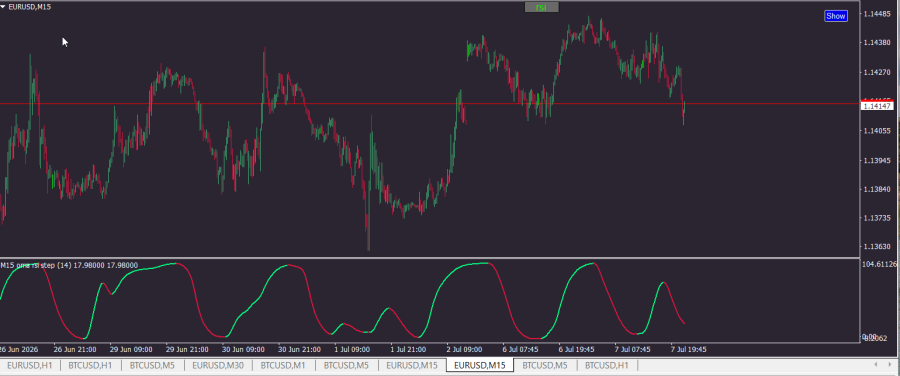Click the current price label 1.14147
The image size is (900, 376).
[x=877, y=106]
